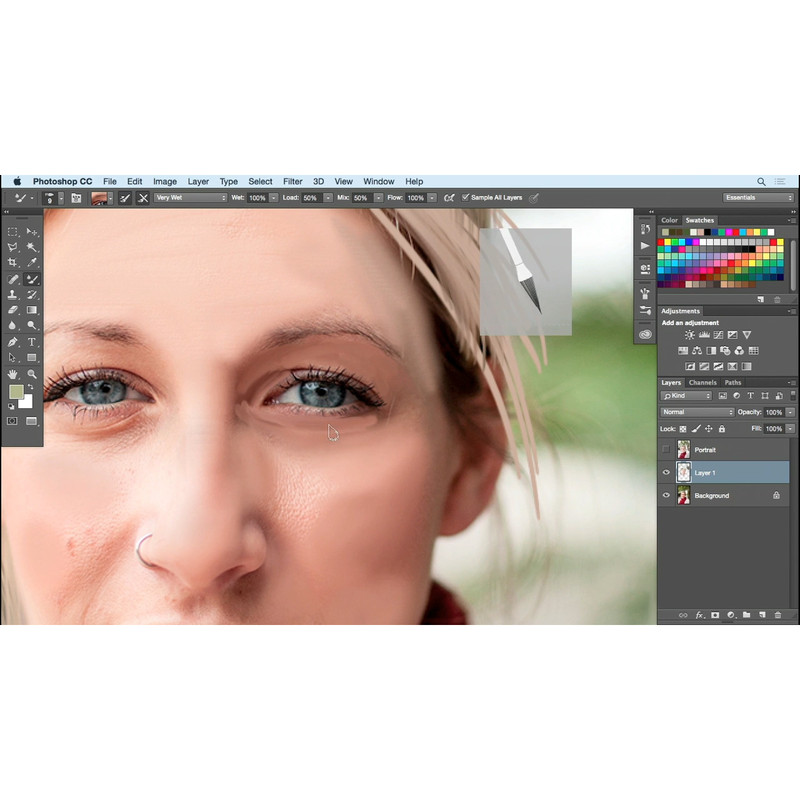Create a new layer in Layers panel
This screenshot has height=800, width=800.
click(761, 615)
